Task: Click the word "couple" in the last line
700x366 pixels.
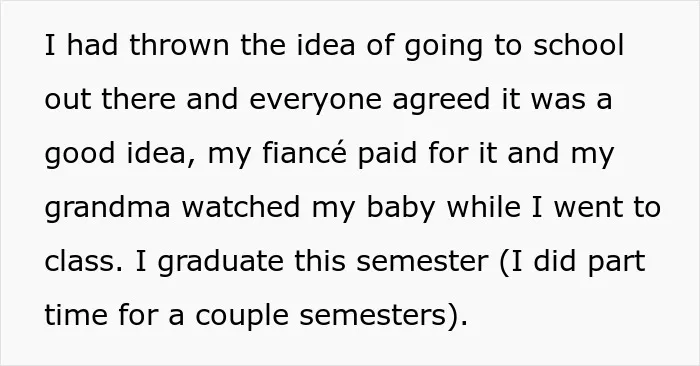Action: click(242, 316)
